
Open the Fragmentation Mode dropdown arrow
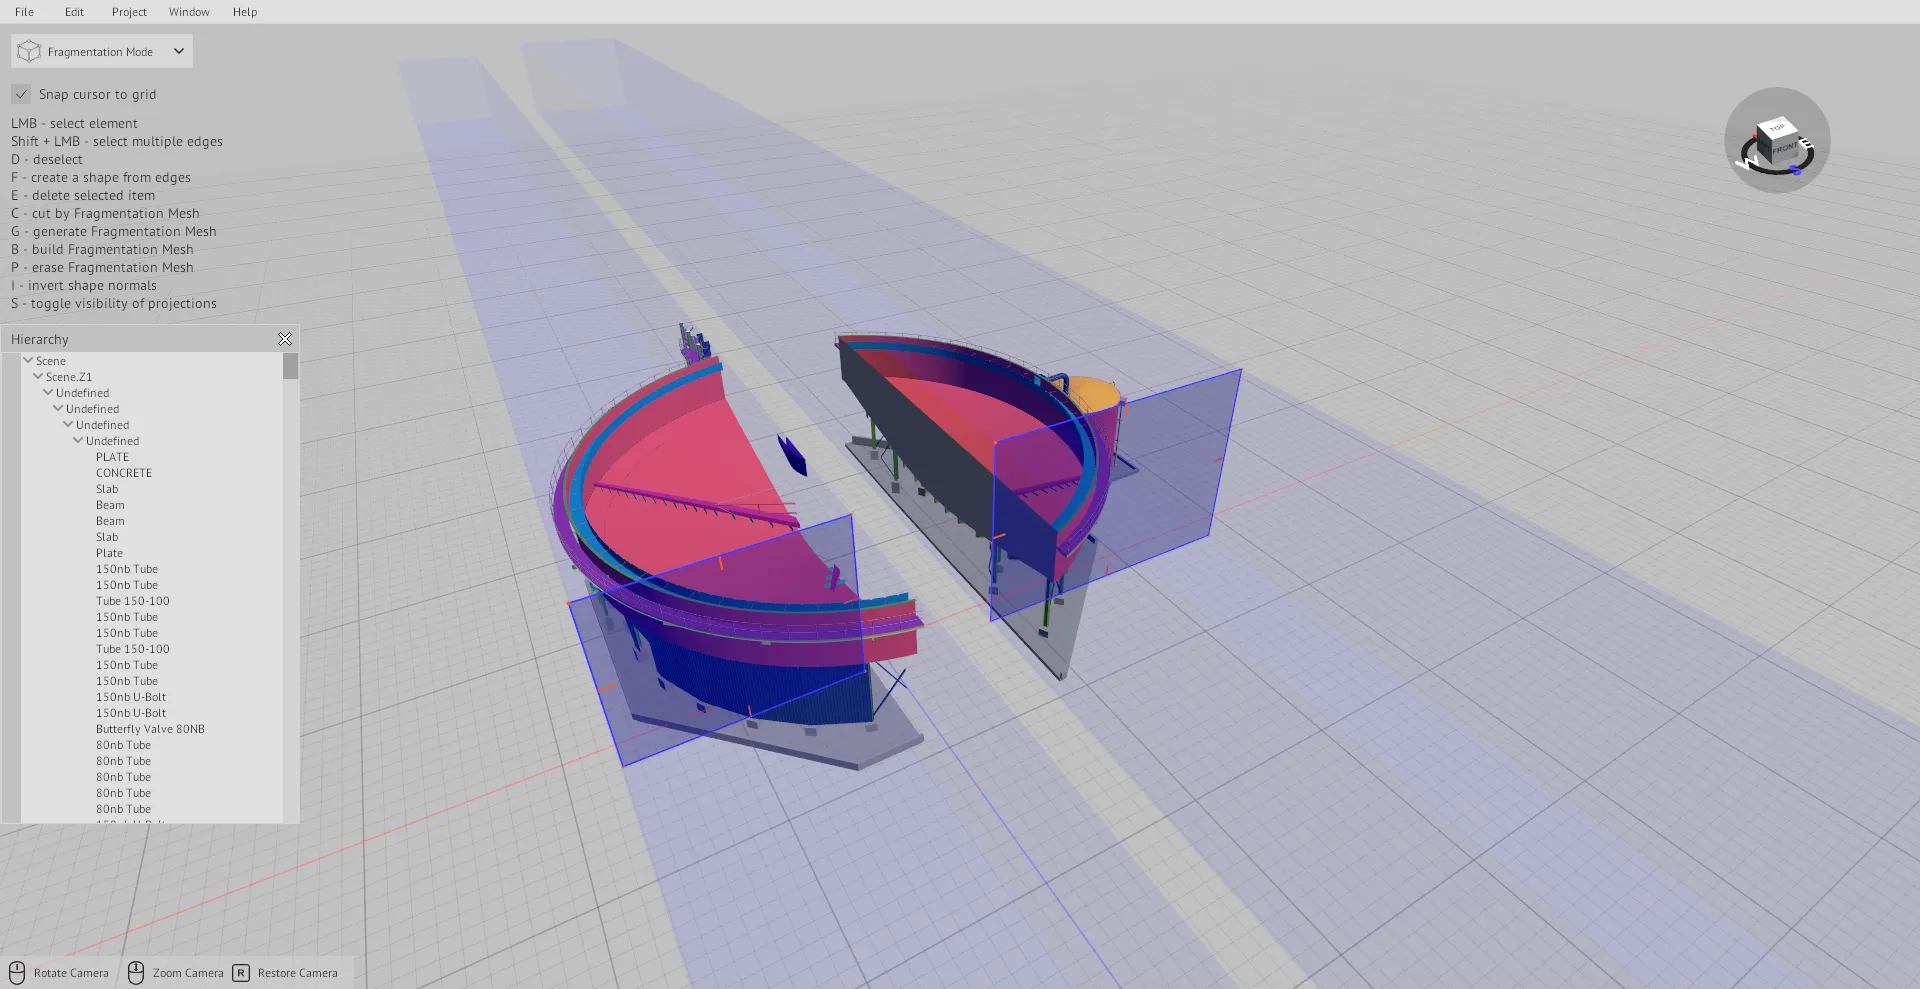point(179,51)
